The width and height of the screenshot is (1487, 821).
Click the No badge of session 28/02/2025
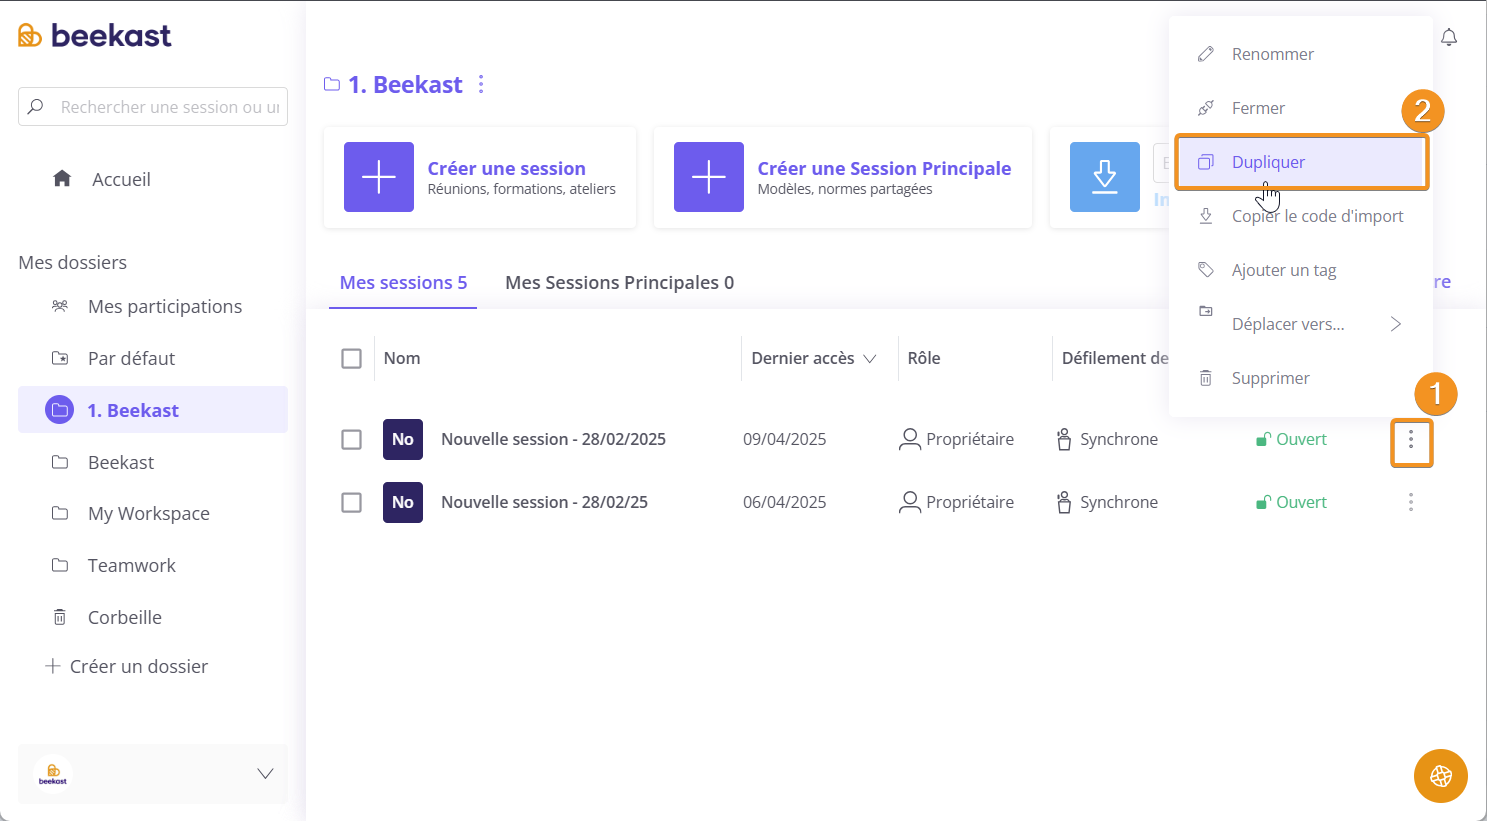click(403, 439)
